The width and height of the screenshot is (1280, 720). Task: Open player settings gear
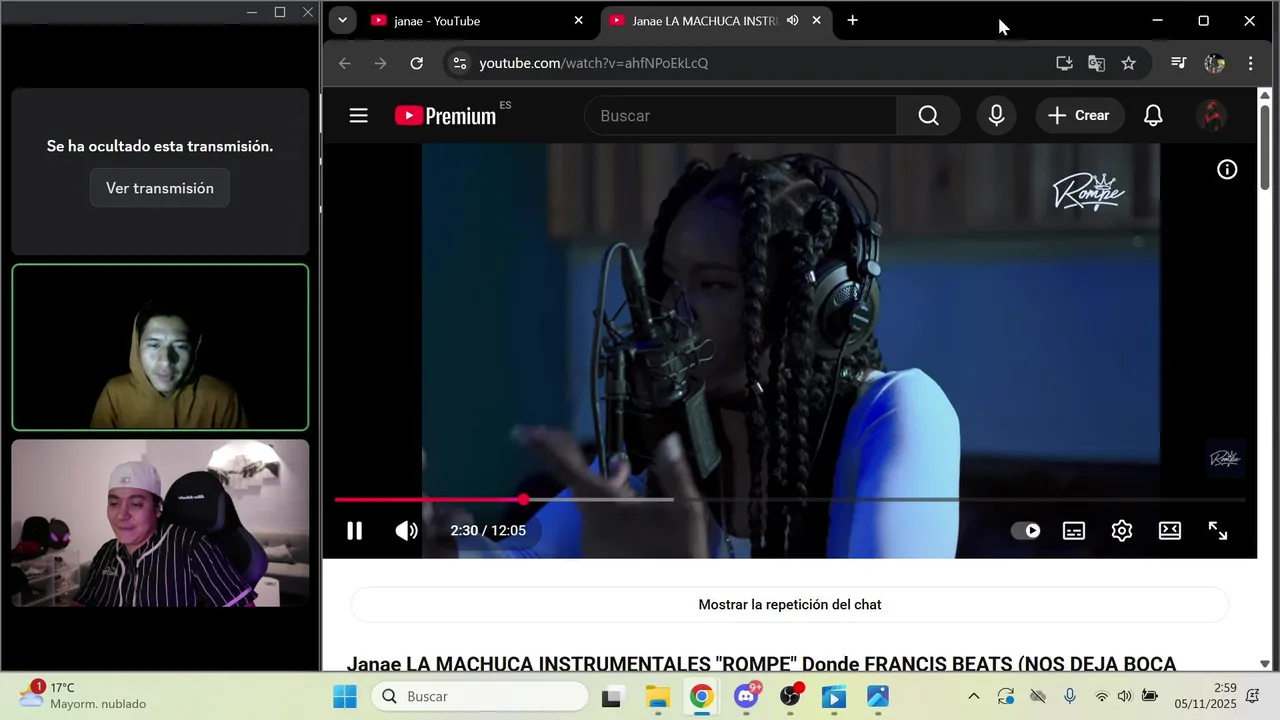[1122, 531]
